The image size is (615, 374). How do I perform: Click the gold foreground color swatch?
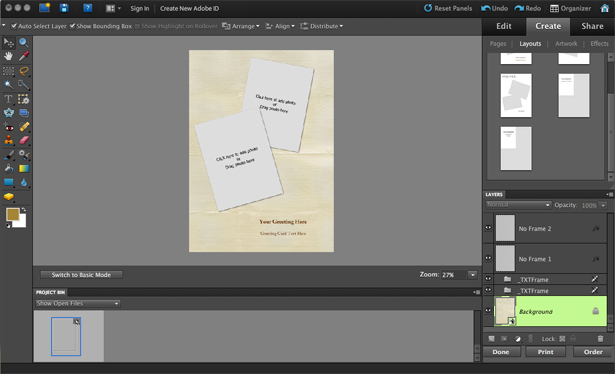[13, 214]
